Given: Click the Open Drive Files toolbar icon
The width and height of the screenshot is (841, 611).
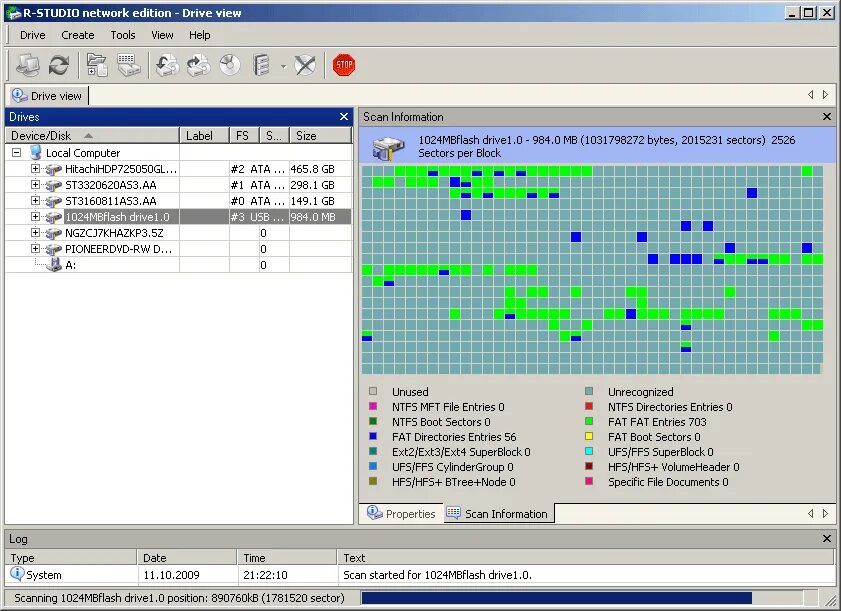Looking at the screenshot, I should [x=97, y=65].
